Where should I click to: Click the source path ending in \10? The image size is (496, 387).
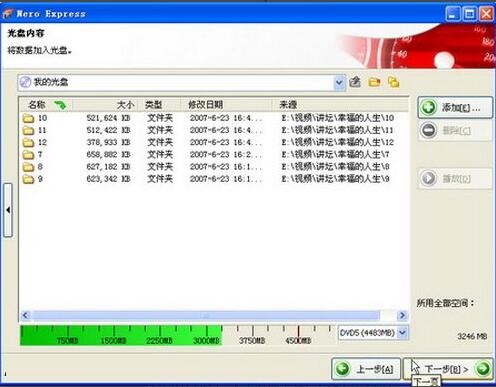(337, 118)
